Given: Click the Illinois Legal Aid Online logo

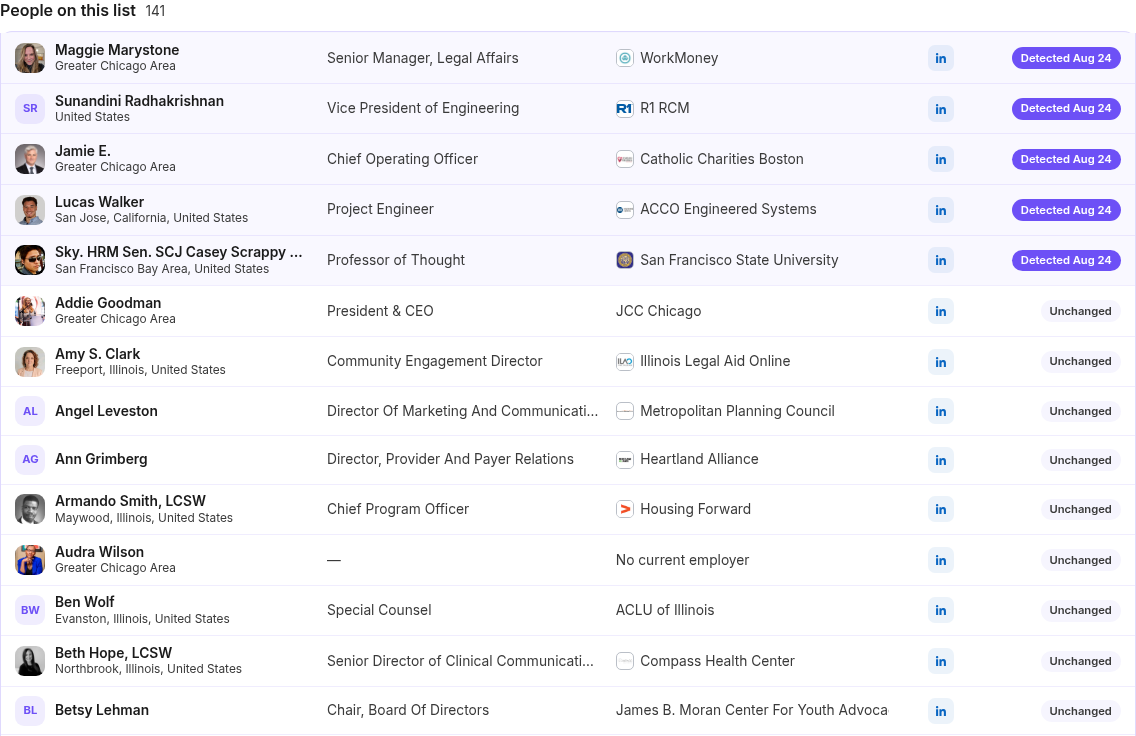Looking at the screenshot, I should 625,361.
